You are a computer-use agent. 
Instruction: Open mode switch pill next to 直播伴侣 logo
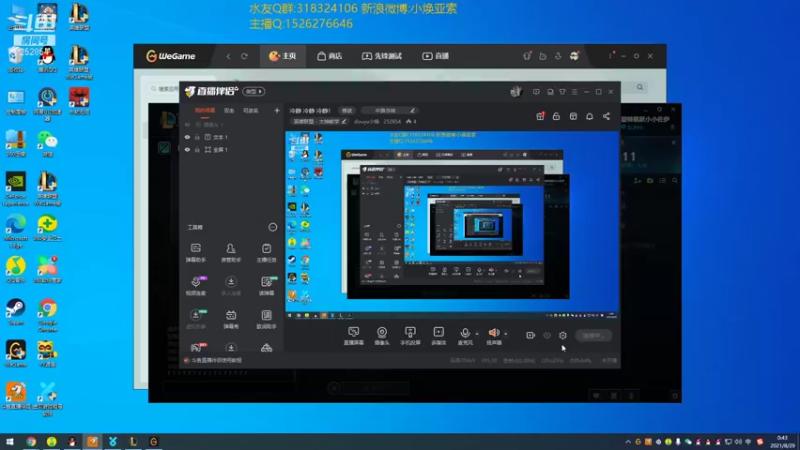(x=254, y=91)
